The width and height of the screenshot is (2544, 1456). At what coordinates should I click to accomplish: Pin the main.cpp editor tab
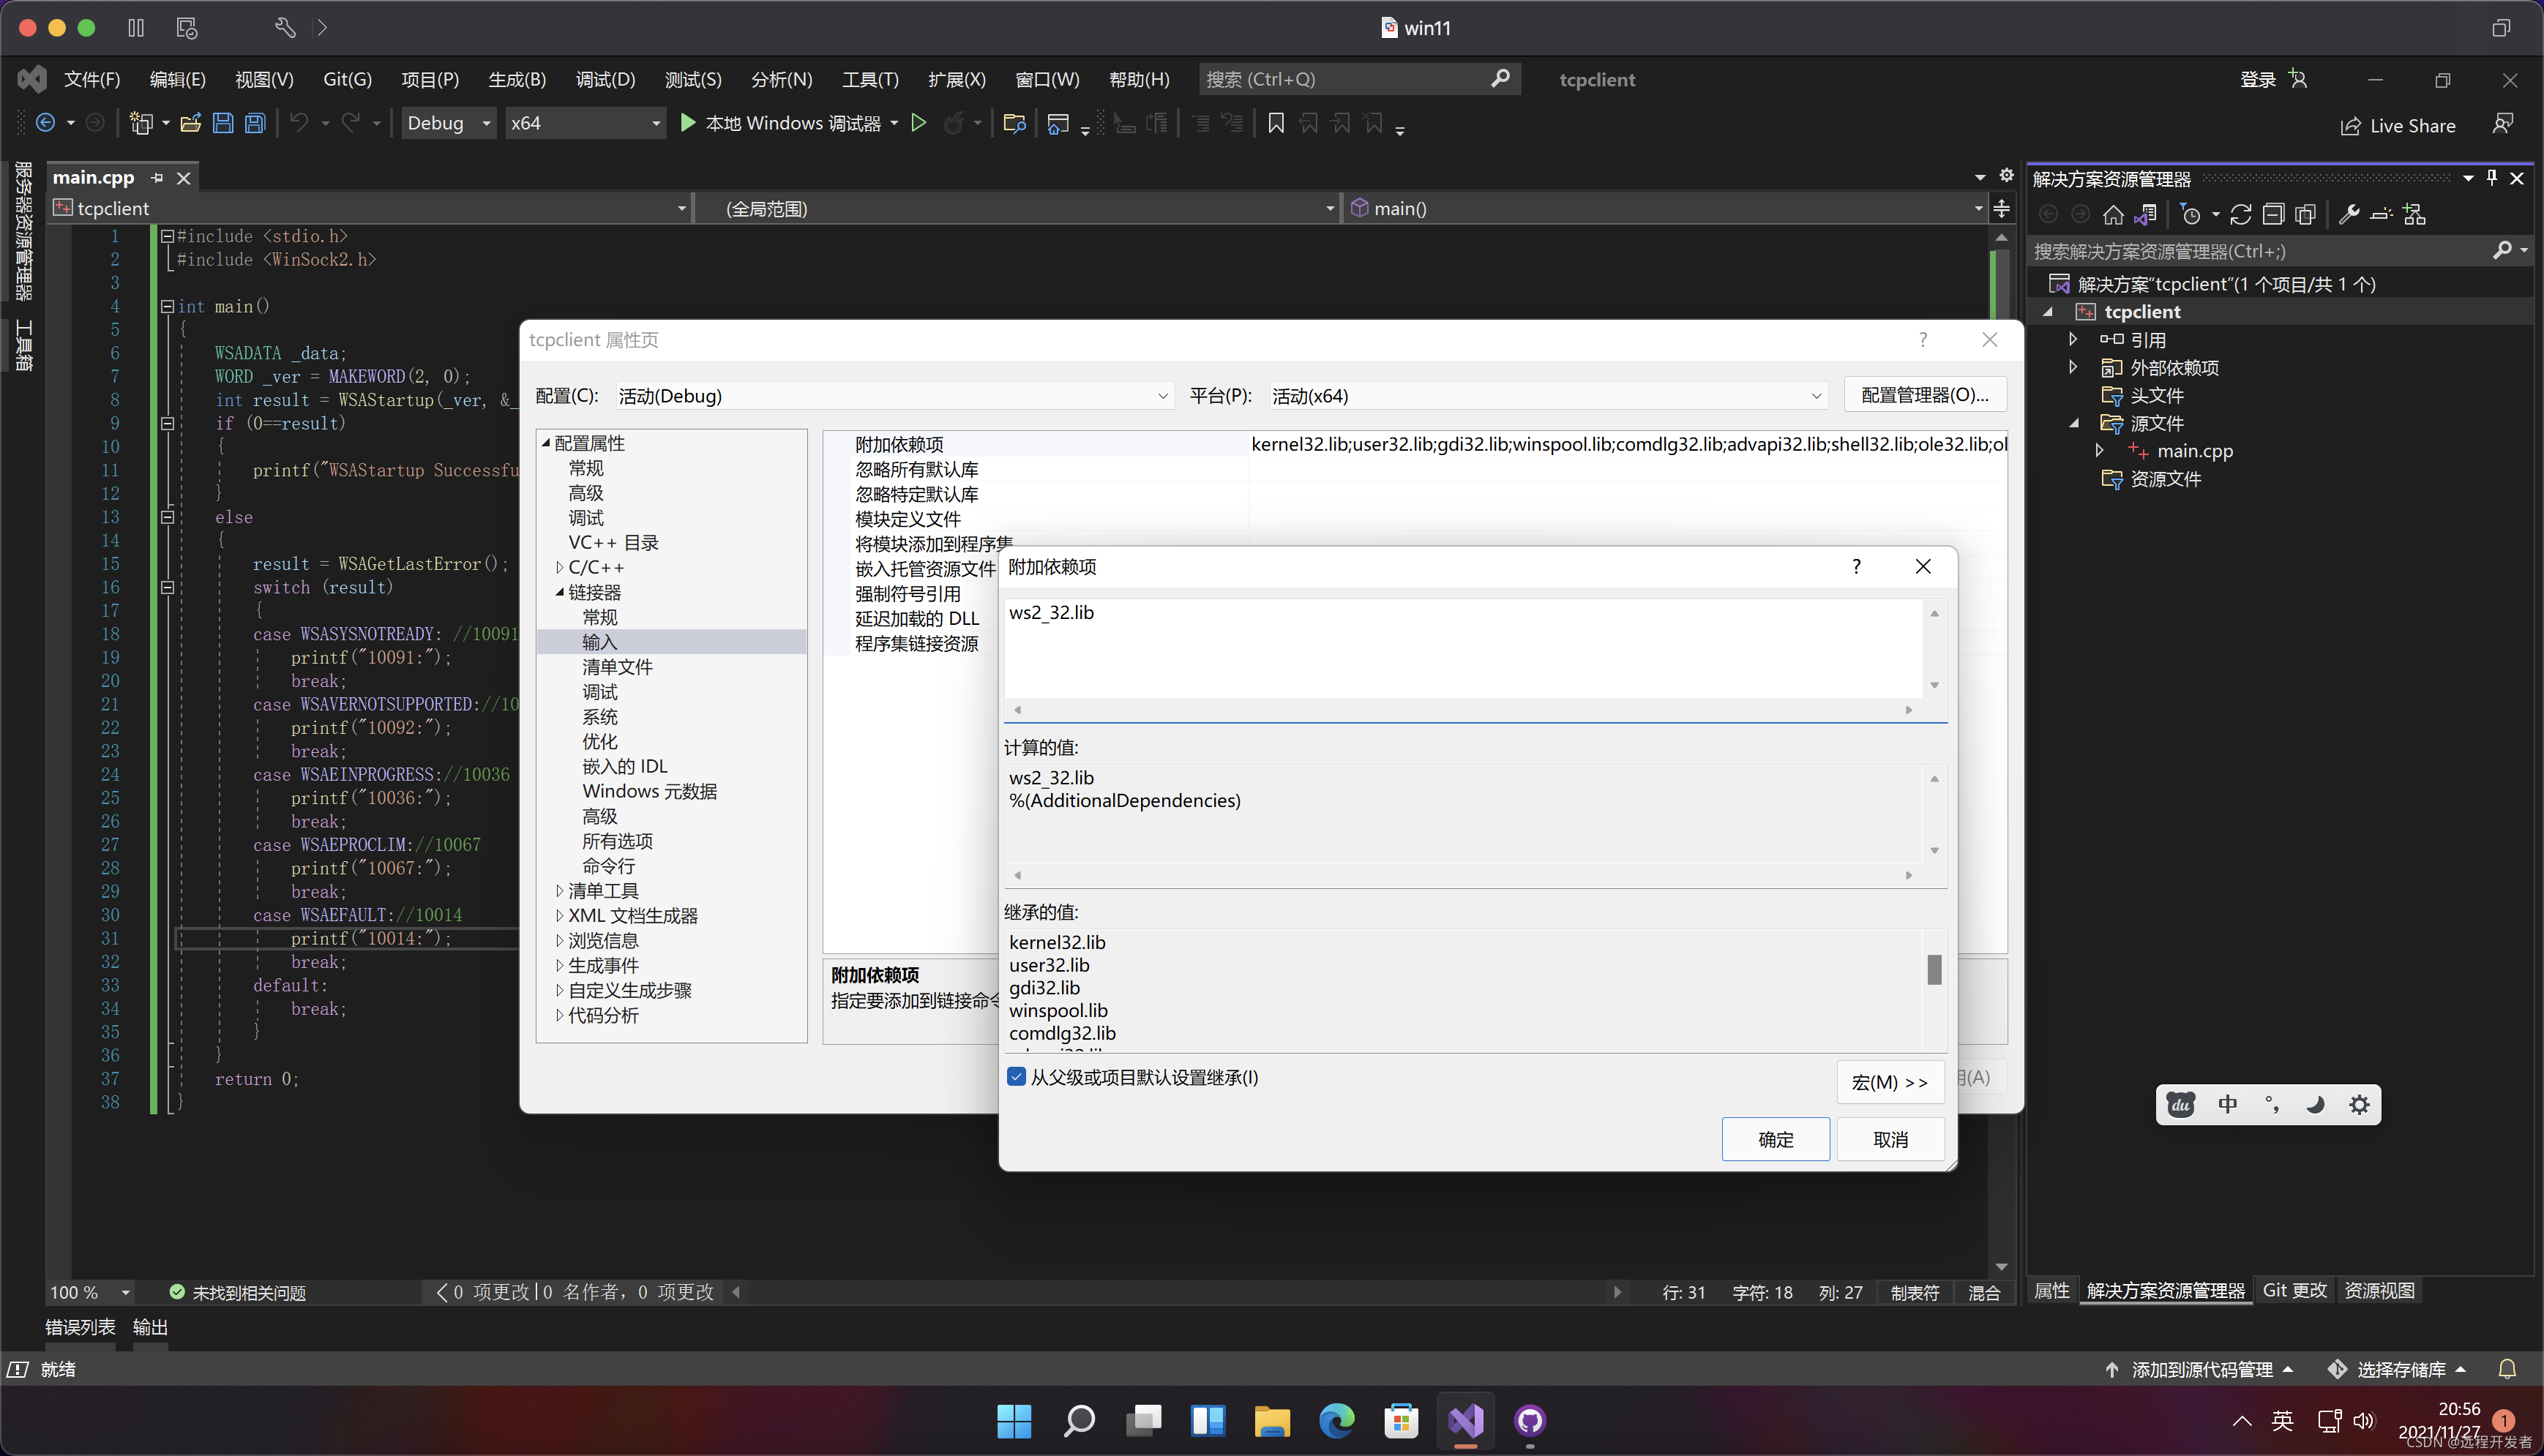pyautogui.click(x=157, y=178)
